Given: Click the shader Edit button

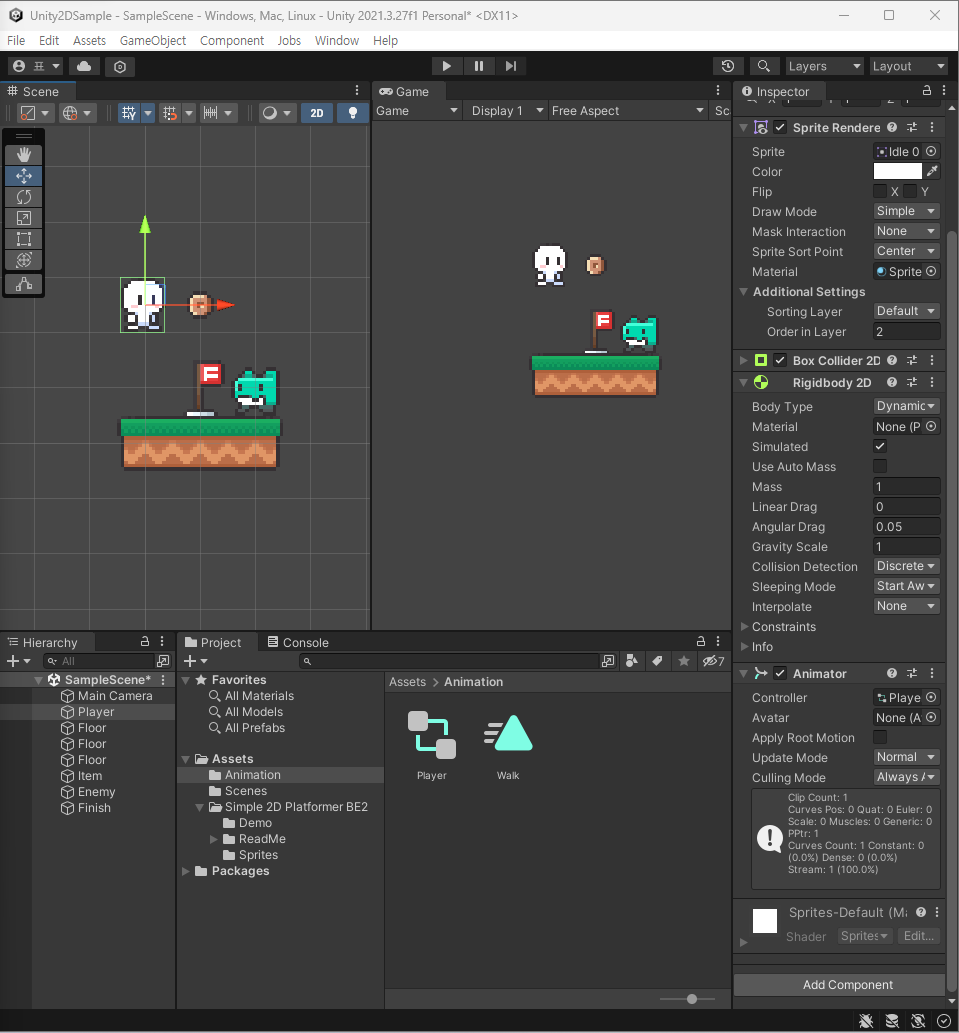Looking at the screenshot, I should (918, 935).
